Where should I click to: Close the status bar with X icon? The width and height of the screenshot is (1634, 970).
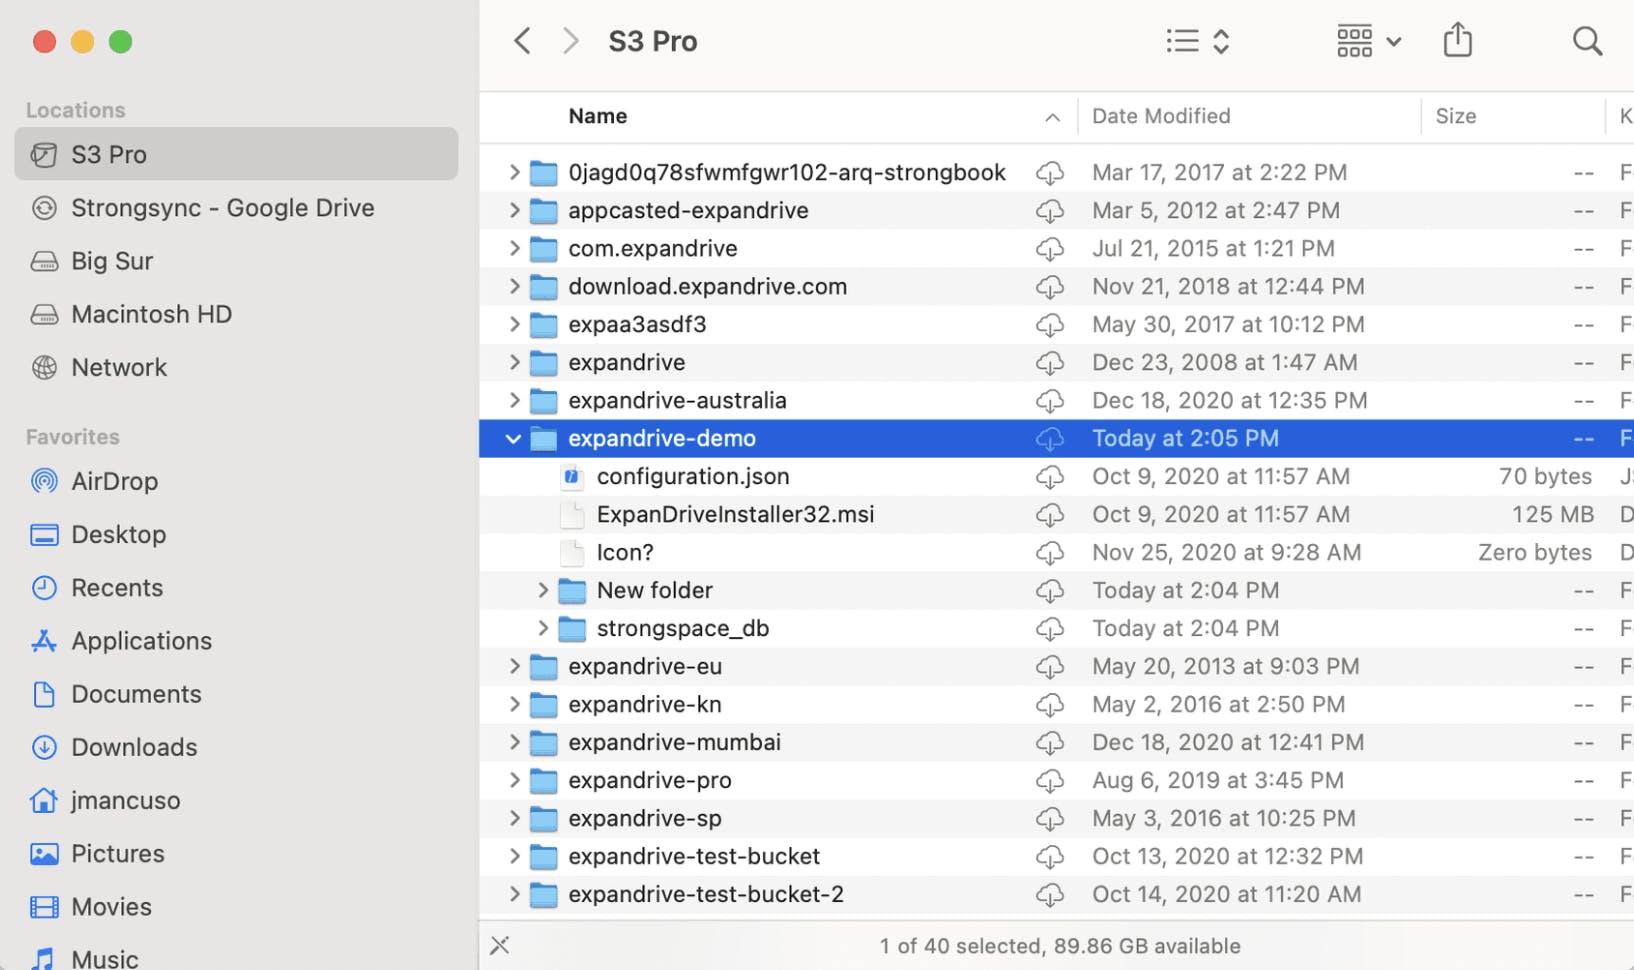pos(500,945)
